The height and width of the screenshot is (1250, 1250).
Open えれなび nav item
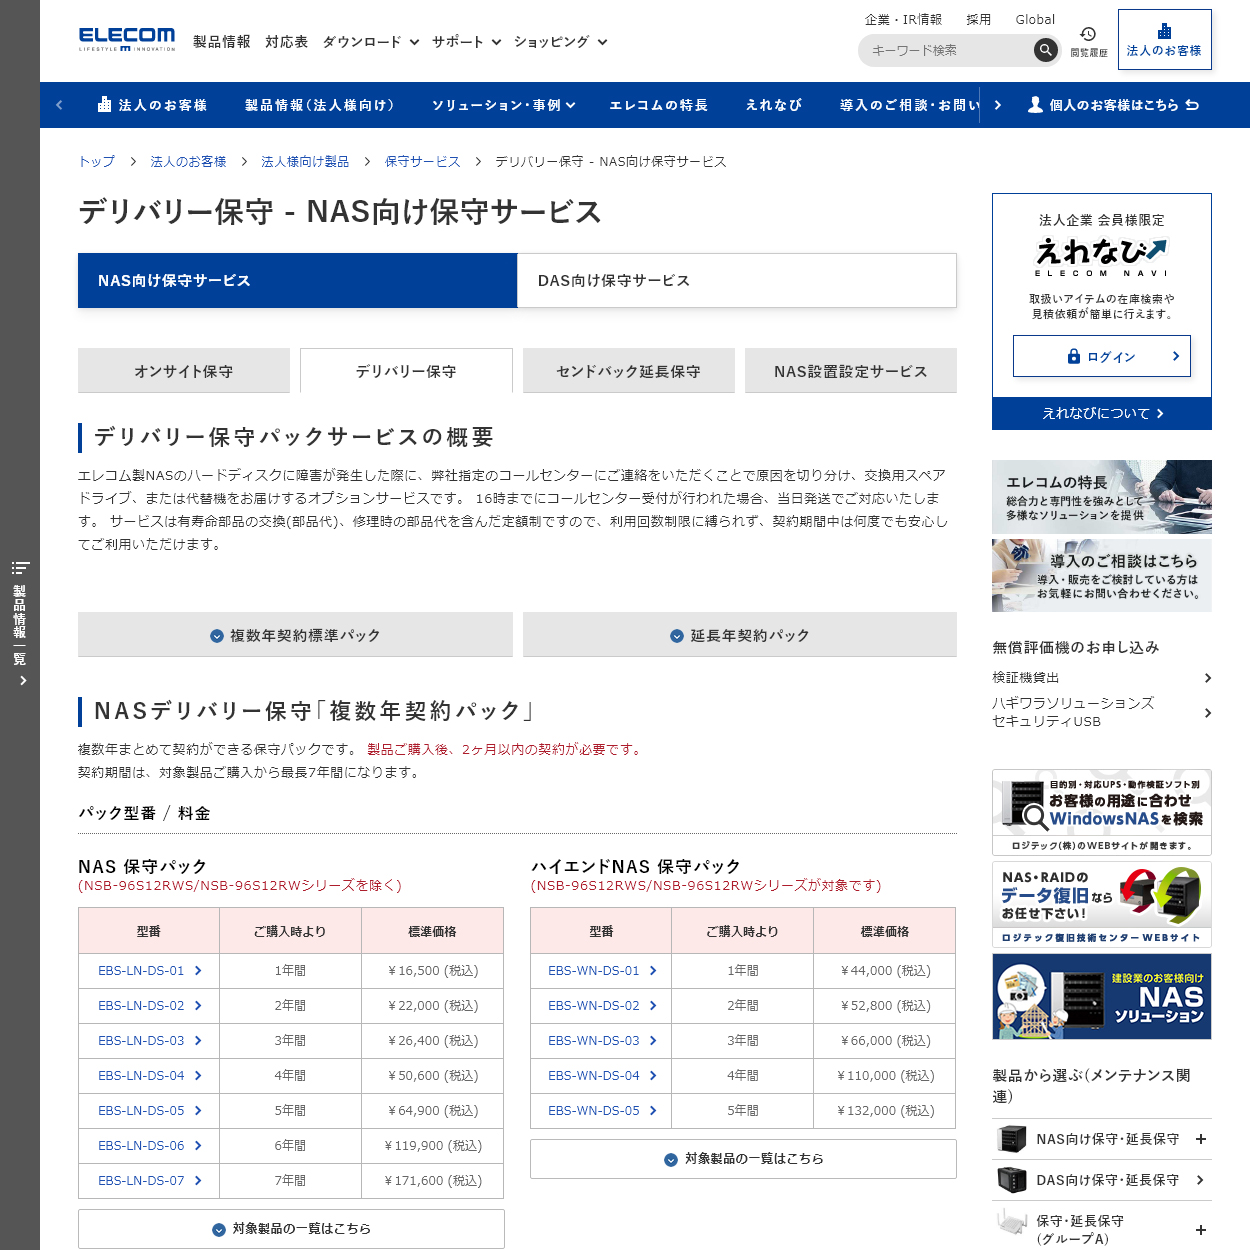click(x=774, y=105)
